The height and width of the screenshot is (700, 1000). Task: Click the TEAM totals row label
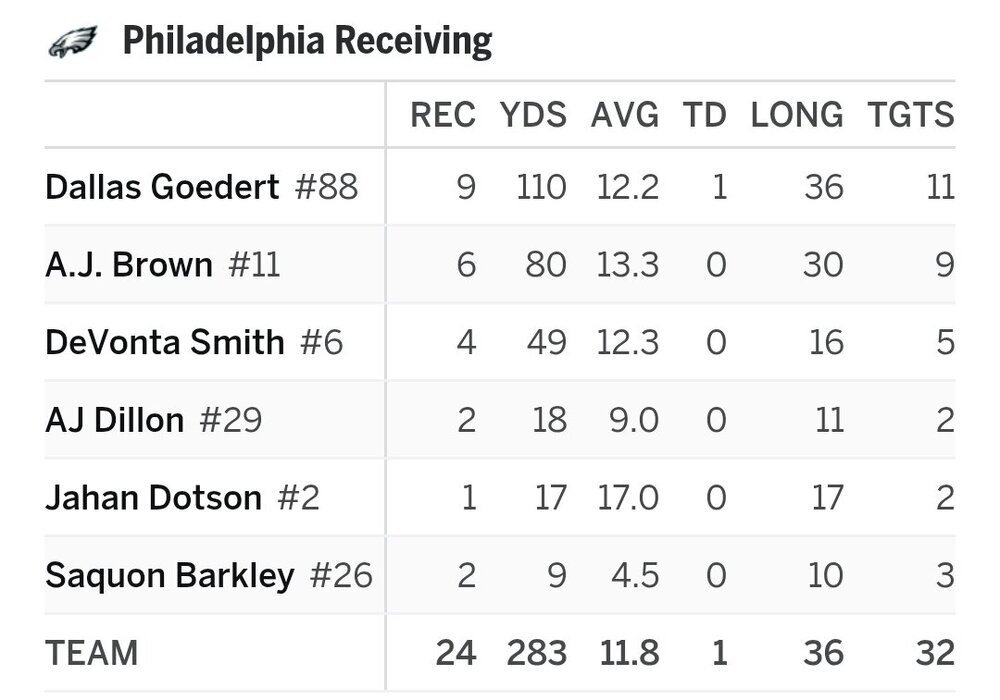tap(92, 653)
